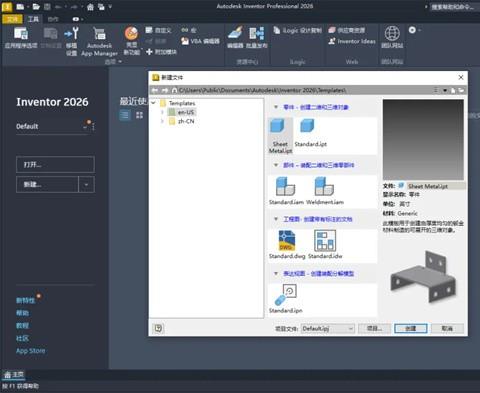Click the Projects (项目...) button in dialog
The width and height of the screenshot is (480, 393).
[x=374, y=329]
